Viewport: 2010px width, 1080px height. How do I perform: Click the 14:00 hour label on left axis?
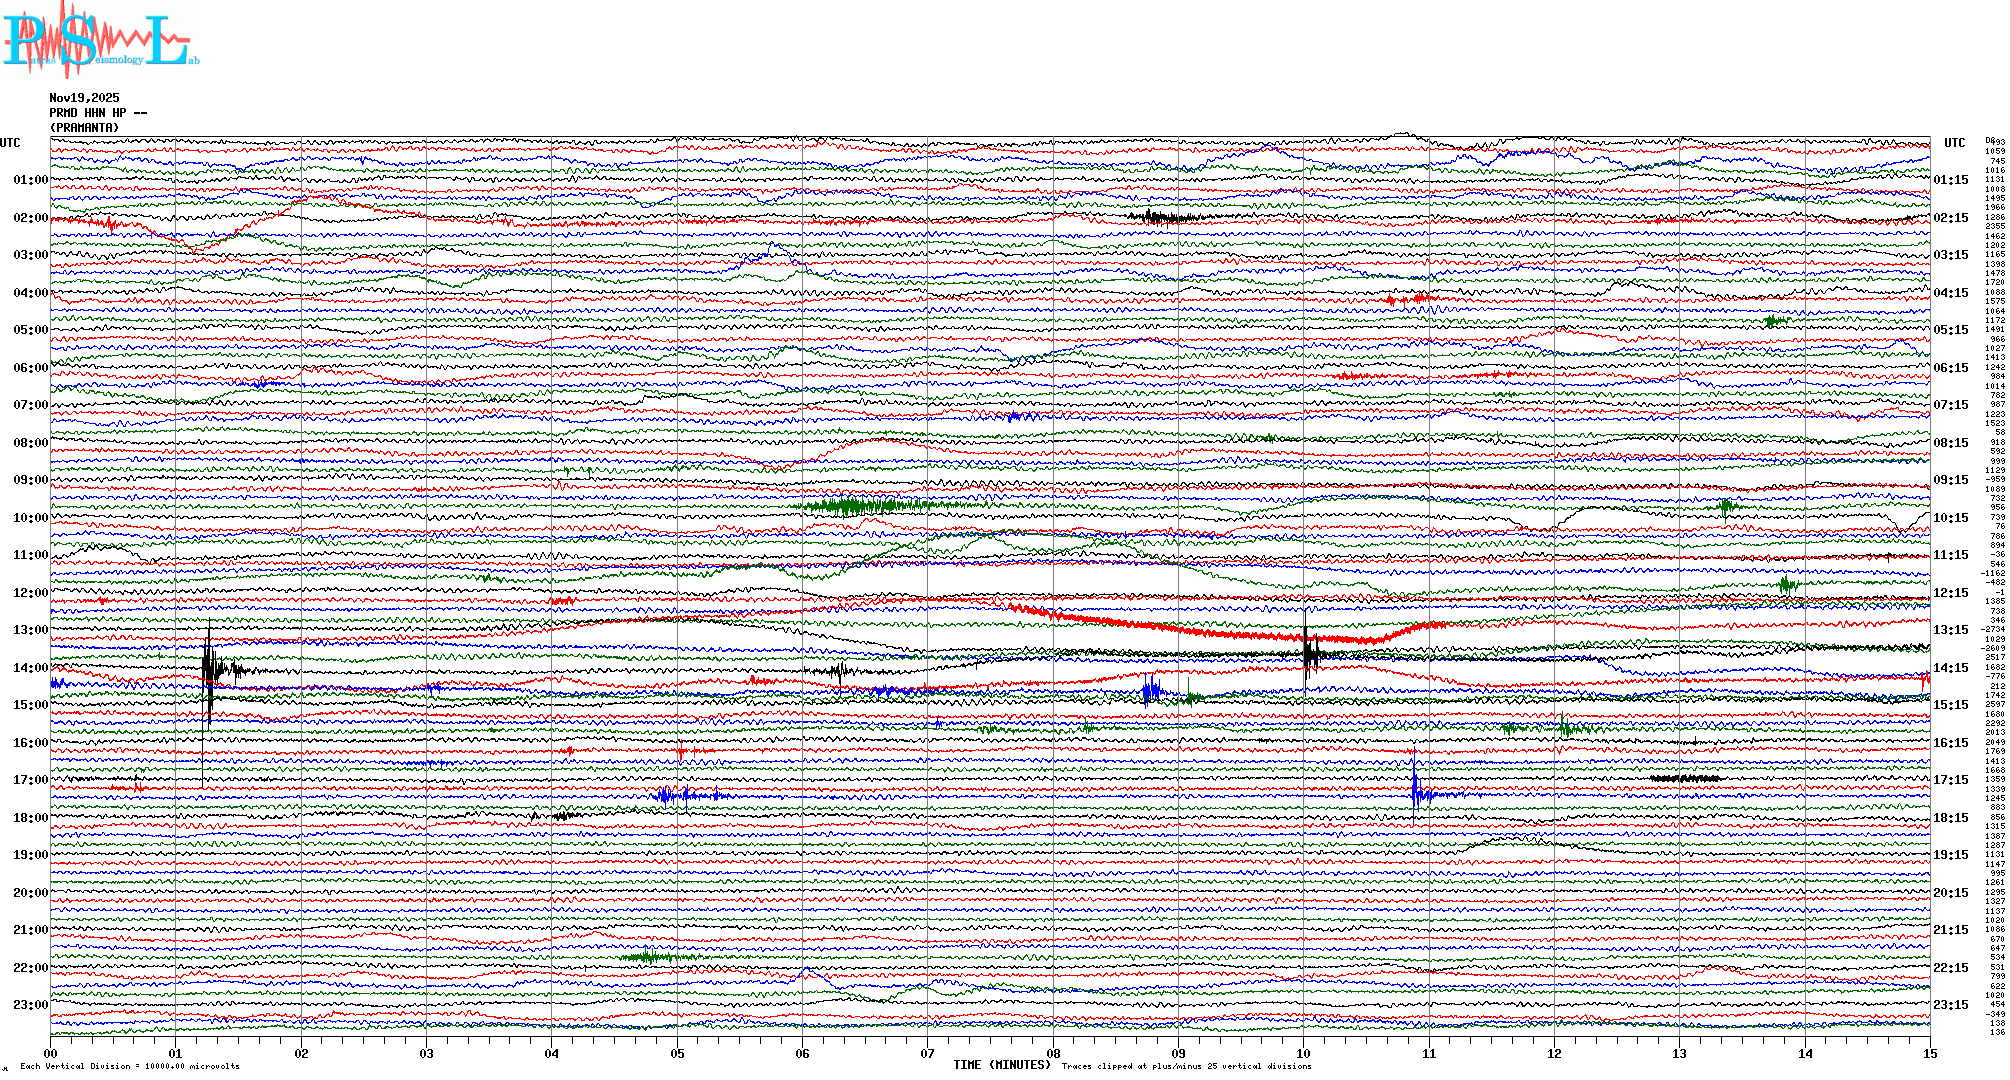click(x=30, y=668)
